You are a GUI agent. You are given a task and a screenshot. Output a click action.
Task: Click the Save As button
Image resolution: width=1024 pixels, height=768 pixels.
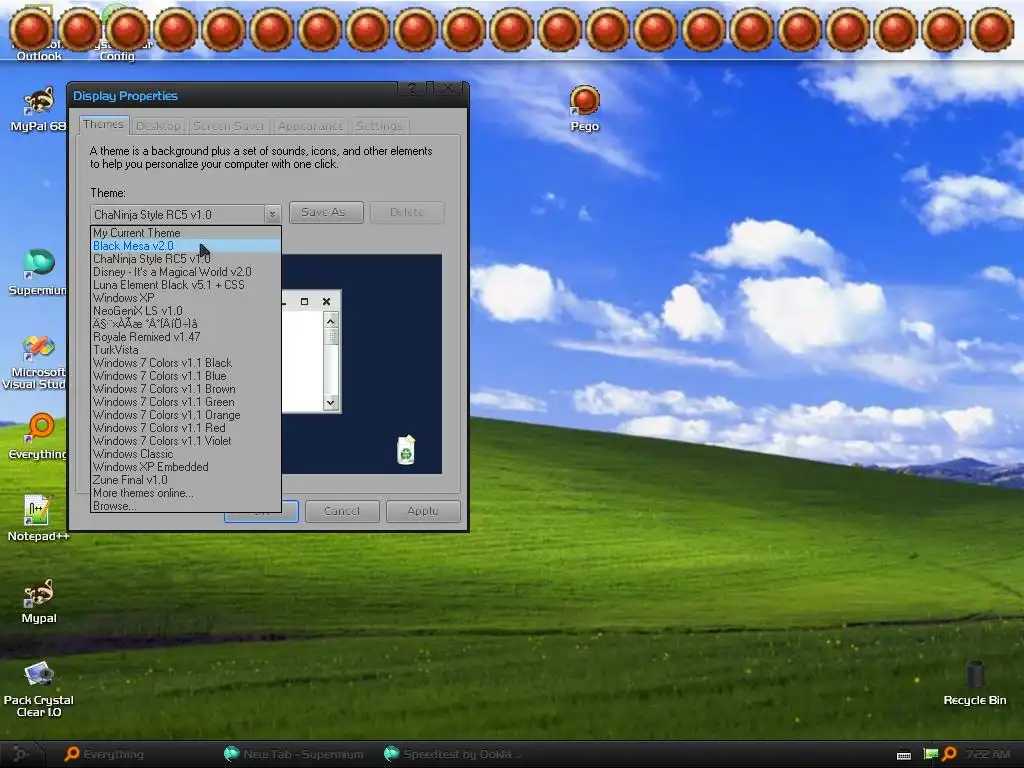pos(326,212)
